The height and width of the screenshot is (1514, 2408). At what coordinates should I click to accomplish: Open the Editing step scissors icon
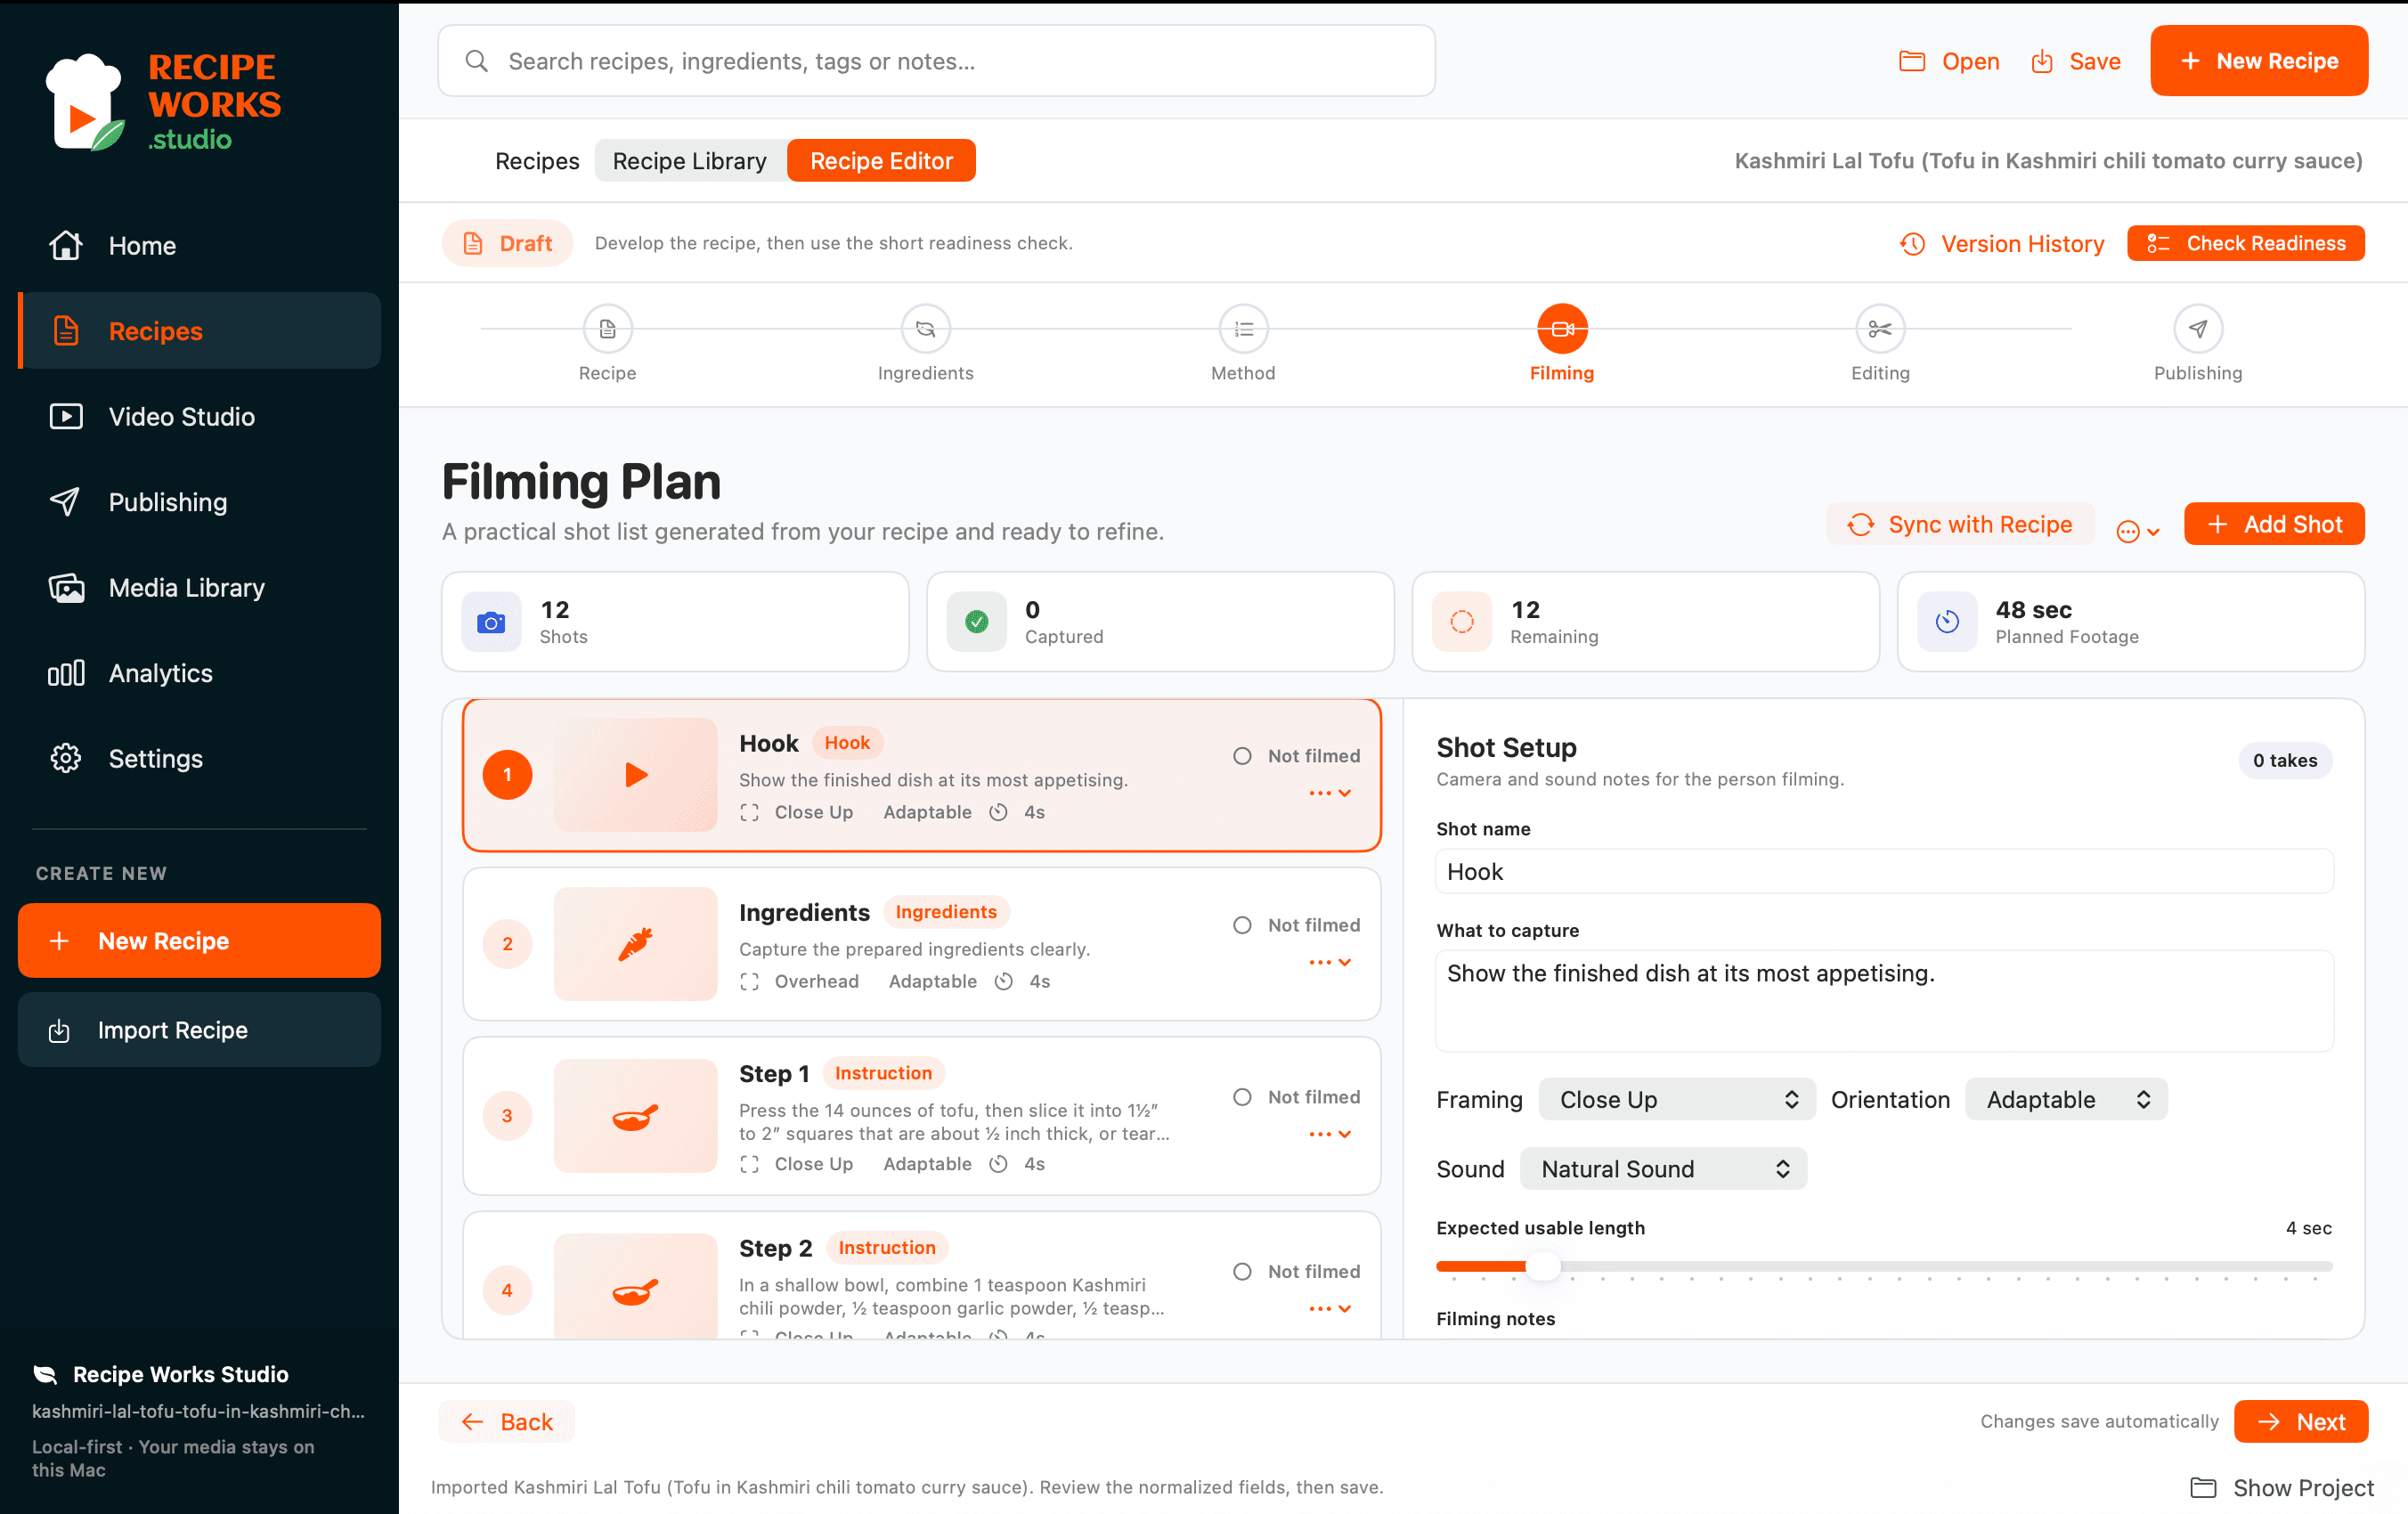tap(1879, 328)
